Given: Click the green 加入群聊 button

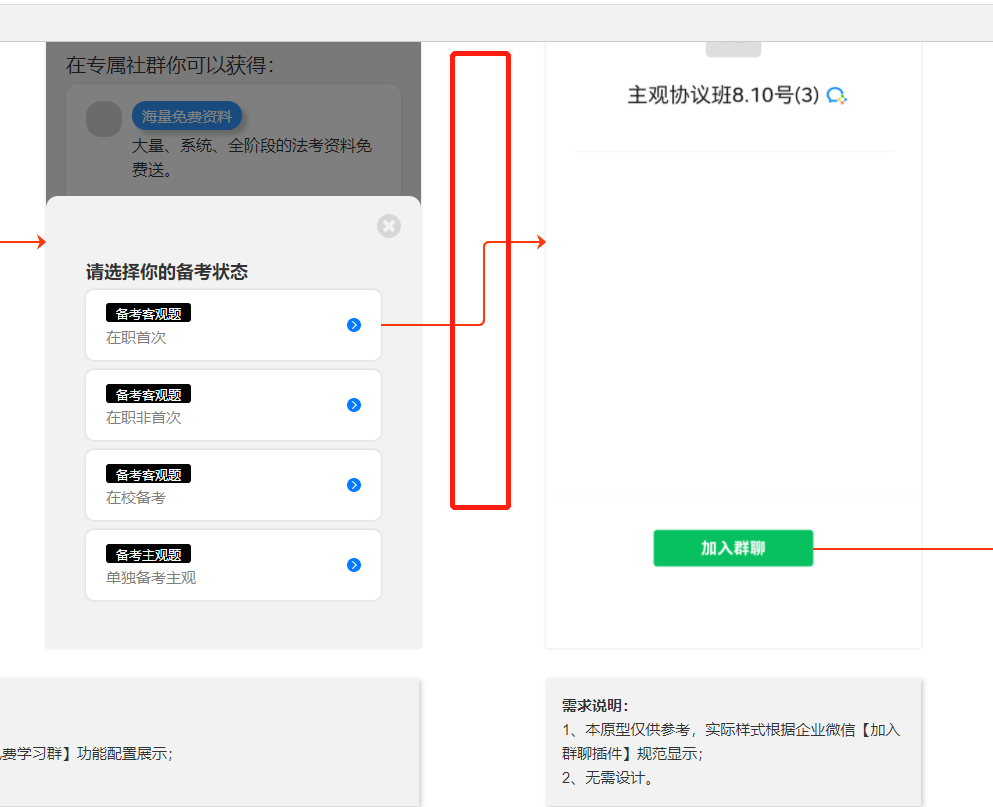Looking at the screenshot, I should (733, 548).
